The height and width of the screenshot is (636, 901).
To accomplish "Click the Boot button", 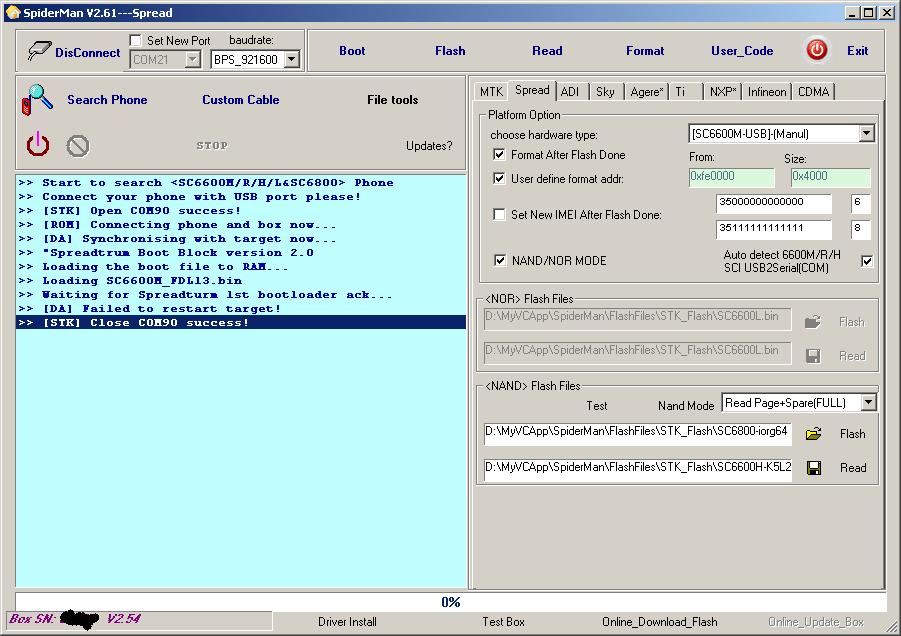I will click(x=352, y=51).
